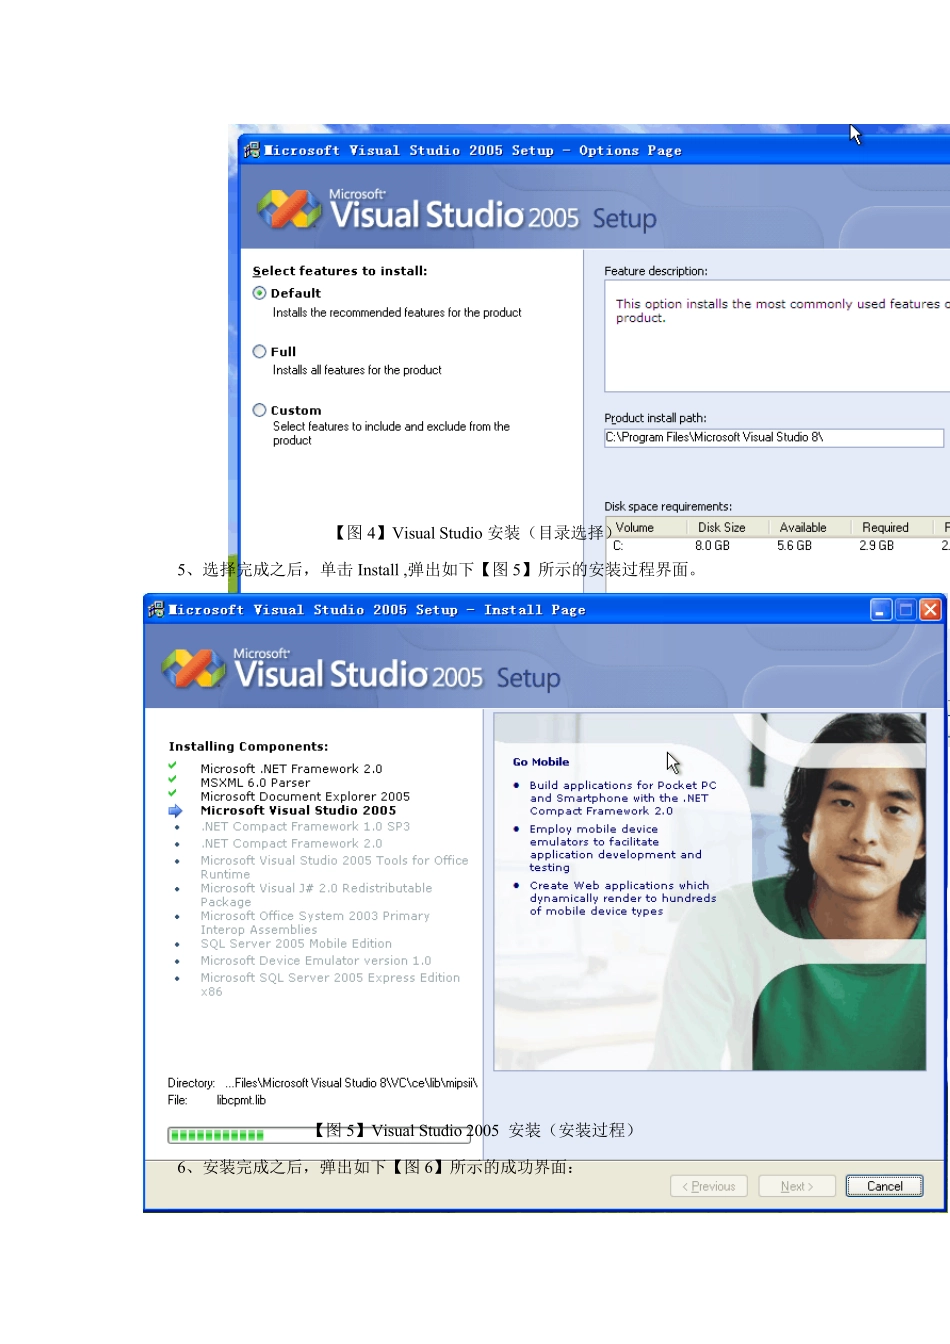Click '.NET Compact Framework 2.0' item
Viewport: 950px width, 1344px height.
(x=291, y=844)
